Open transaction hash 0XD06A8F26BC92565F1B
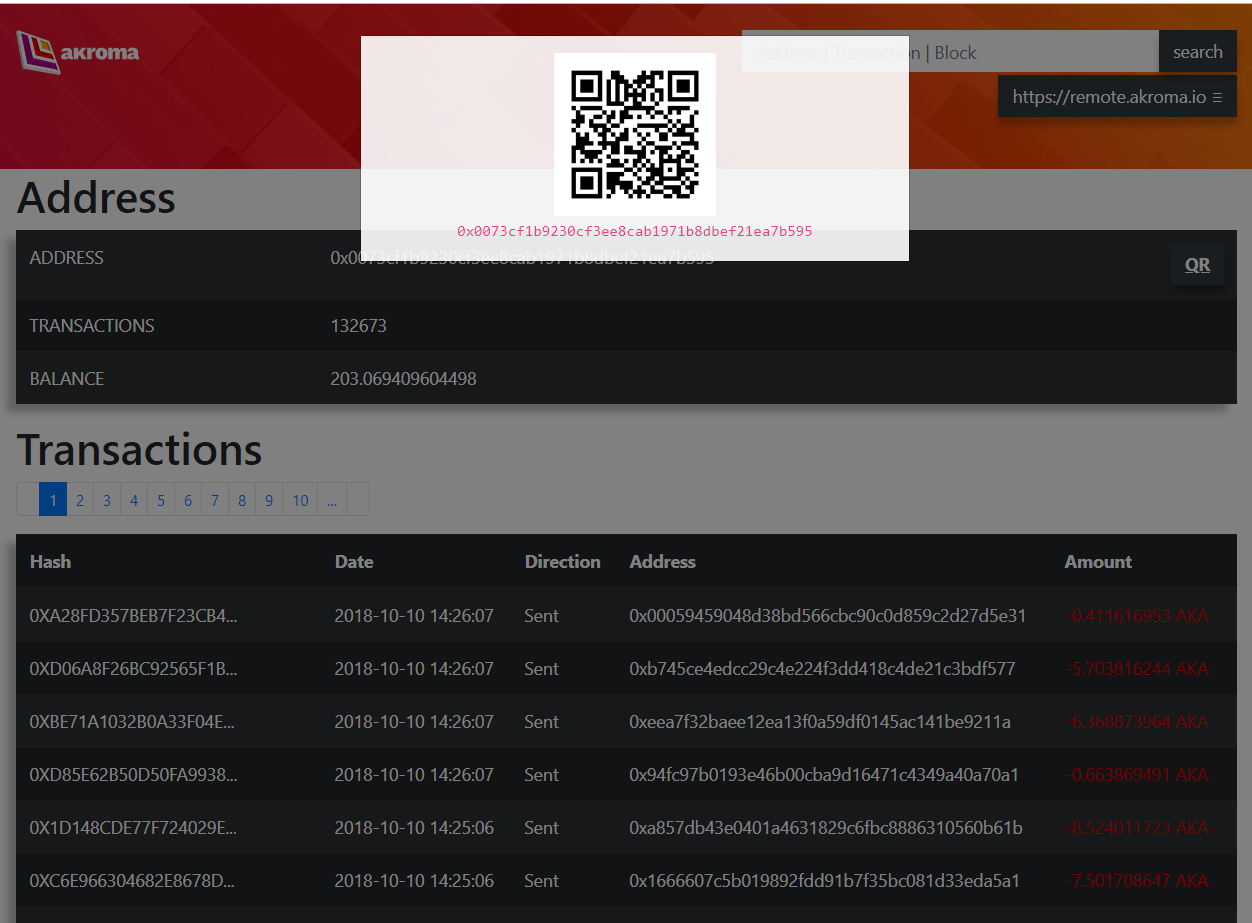This screenshot has width=1252, height=923. pyautogui.click(x=133, y=669)
